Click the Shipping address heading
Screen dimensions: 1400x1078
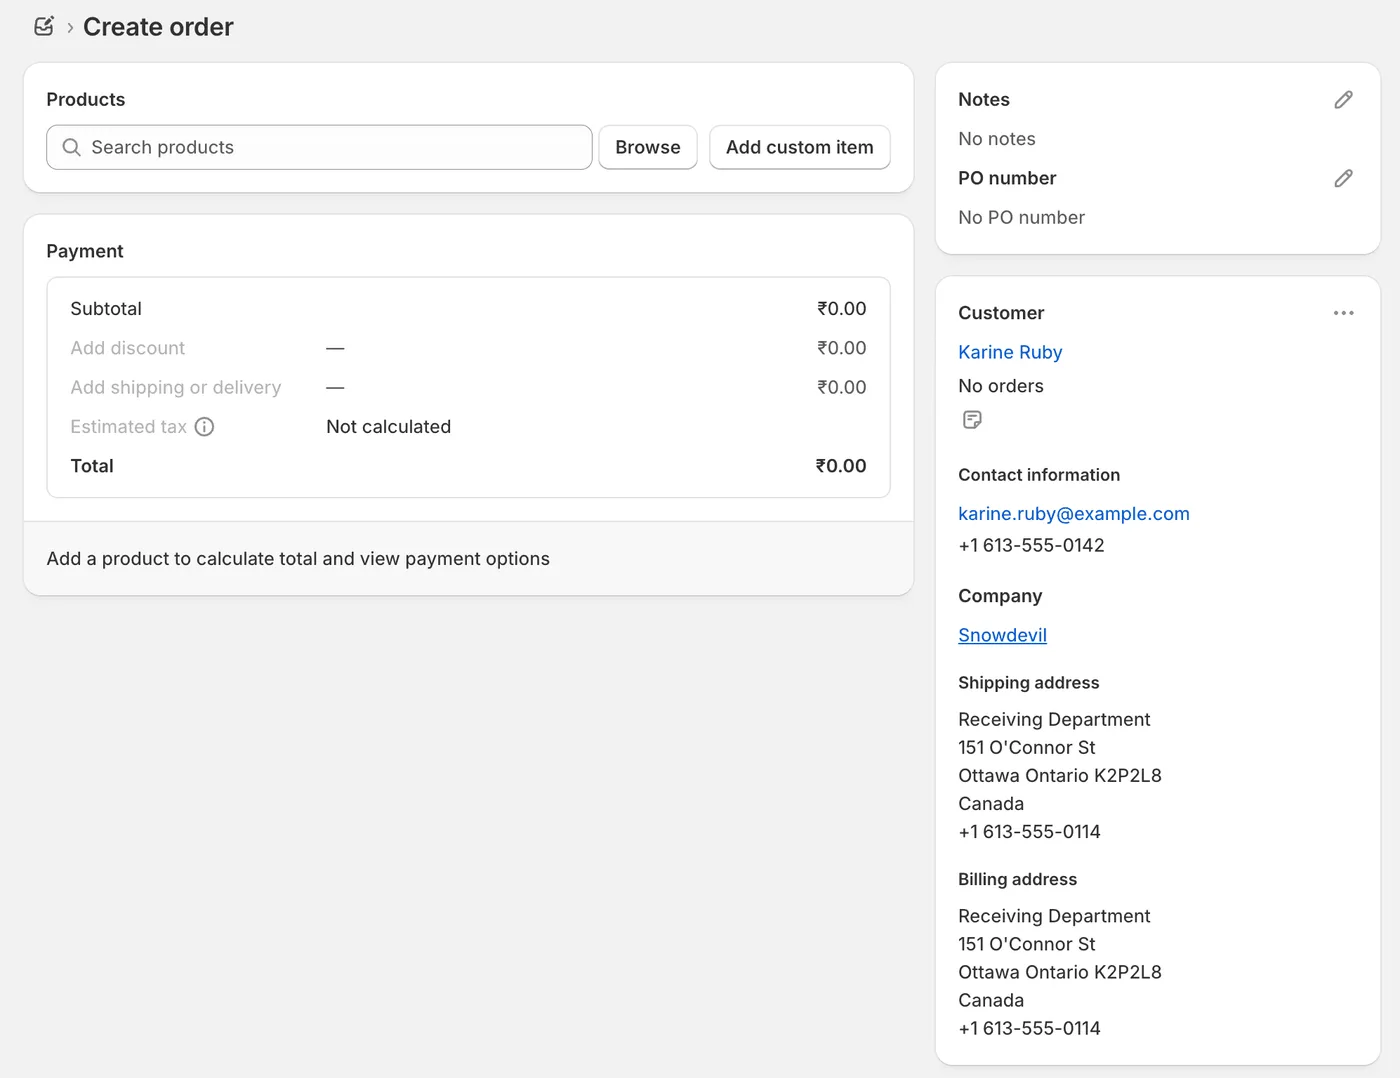point(1029,683)
